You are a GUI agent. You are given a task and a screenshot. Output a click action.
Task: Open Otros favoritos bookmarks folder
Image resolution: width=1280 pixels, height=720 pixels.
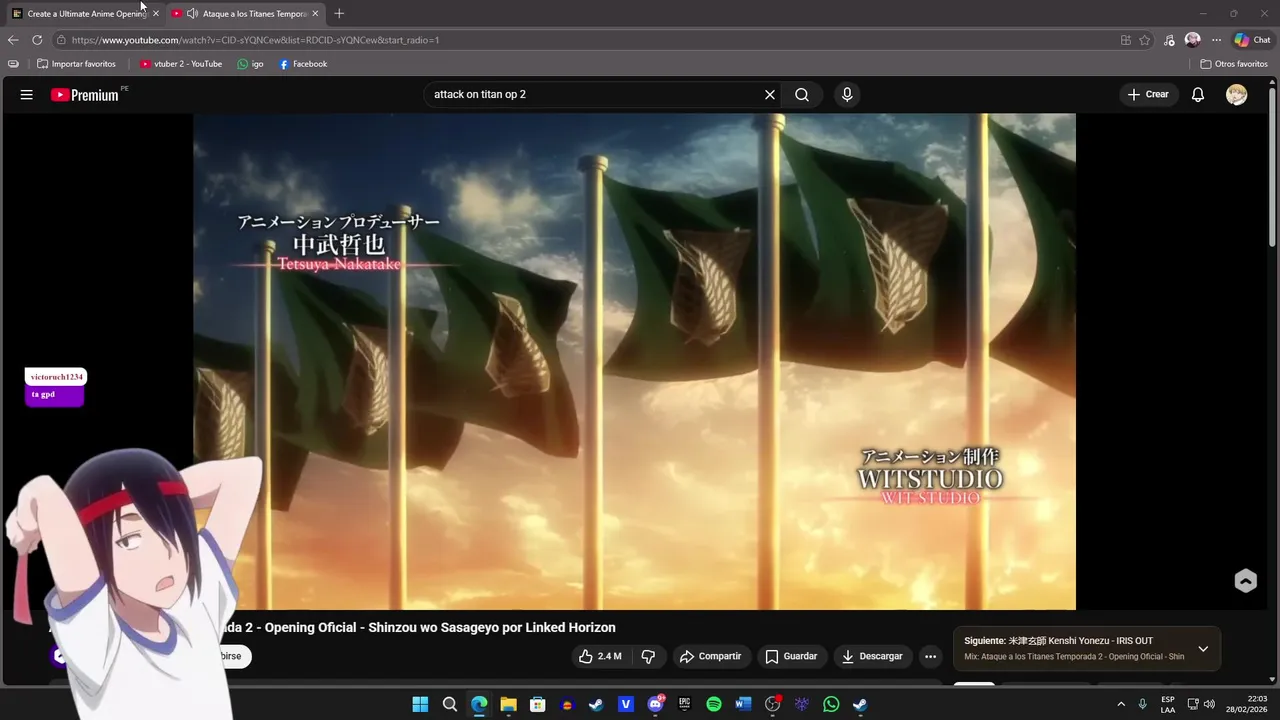[x=1234, y=64]
